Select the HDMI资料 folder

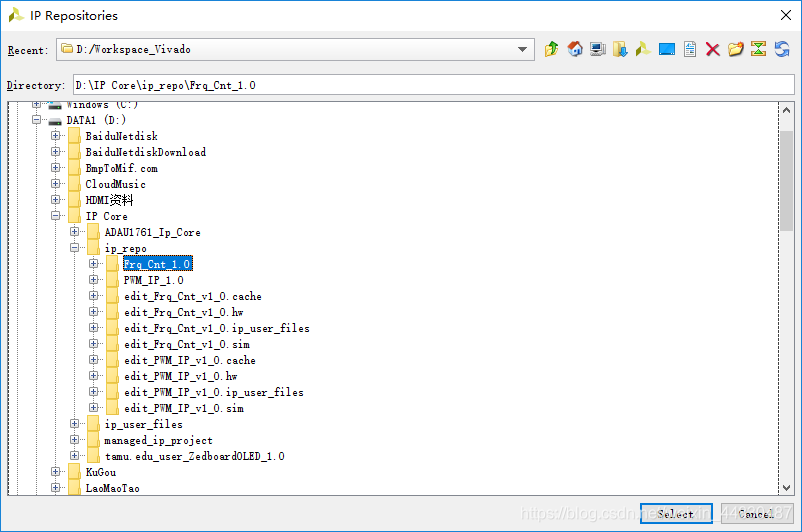(x=109, y=200)
